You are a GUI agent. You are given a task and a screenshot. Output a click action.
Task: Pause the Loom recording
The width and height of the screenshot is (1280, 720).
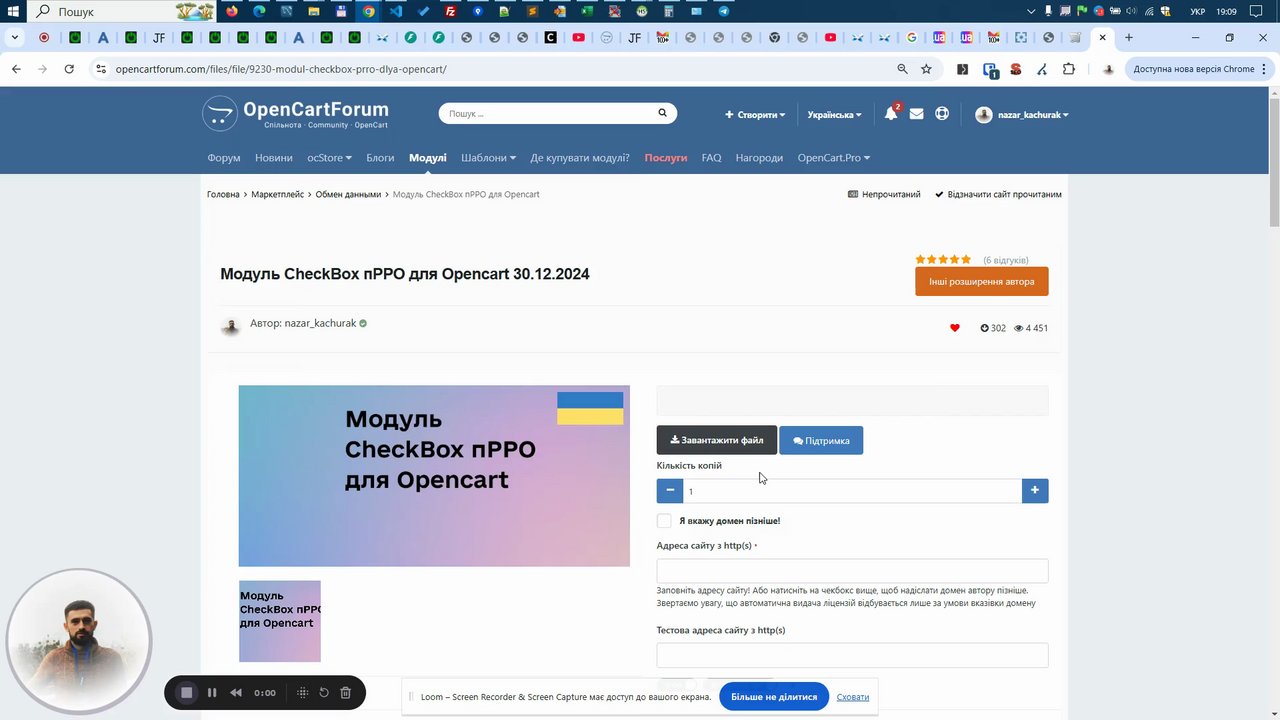point(212,692)
